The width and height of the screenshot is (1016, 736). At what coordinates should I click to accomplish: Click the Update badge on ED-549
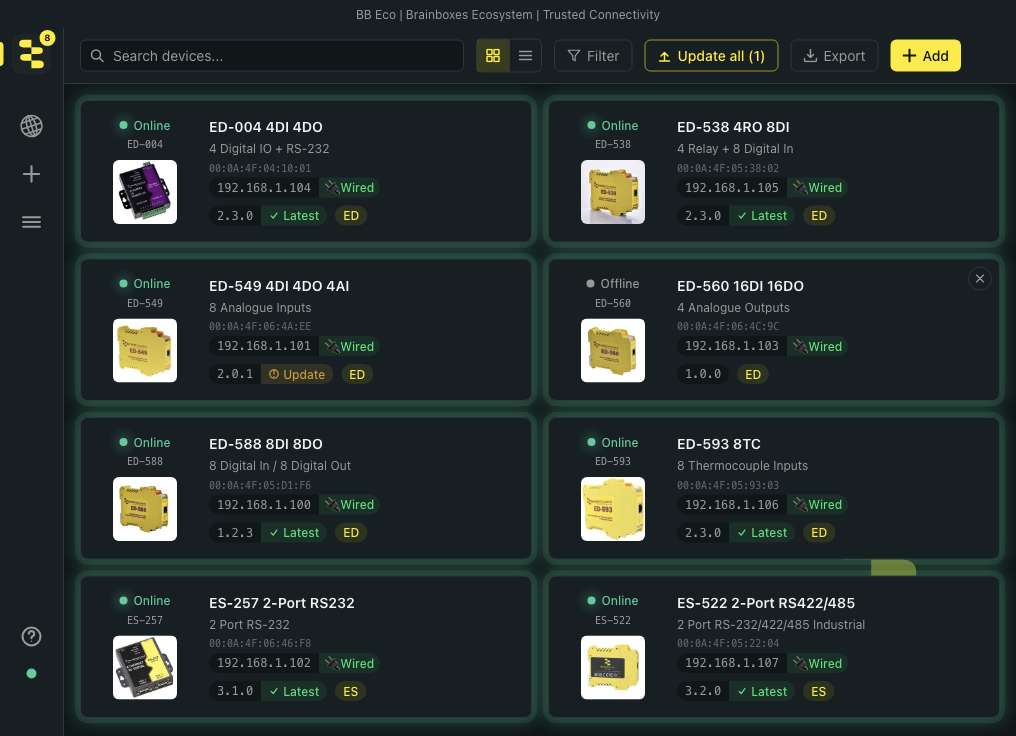[x=297, y=374]
